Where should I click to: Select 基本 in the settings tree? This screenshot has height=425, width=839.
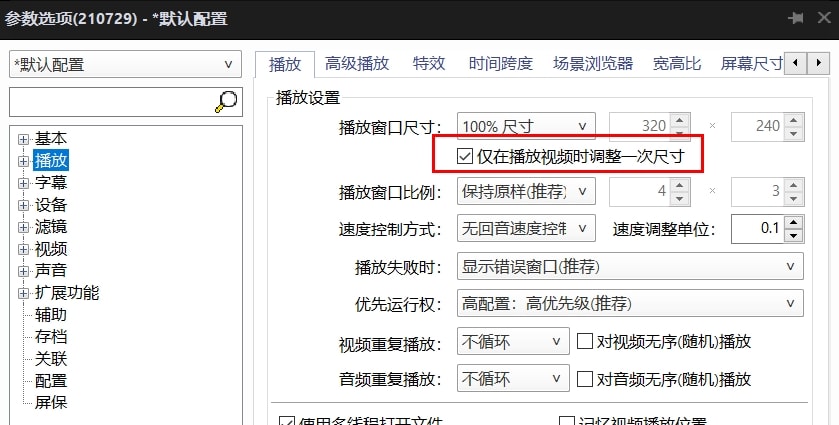pyautogui.click(x=51, y=139)
